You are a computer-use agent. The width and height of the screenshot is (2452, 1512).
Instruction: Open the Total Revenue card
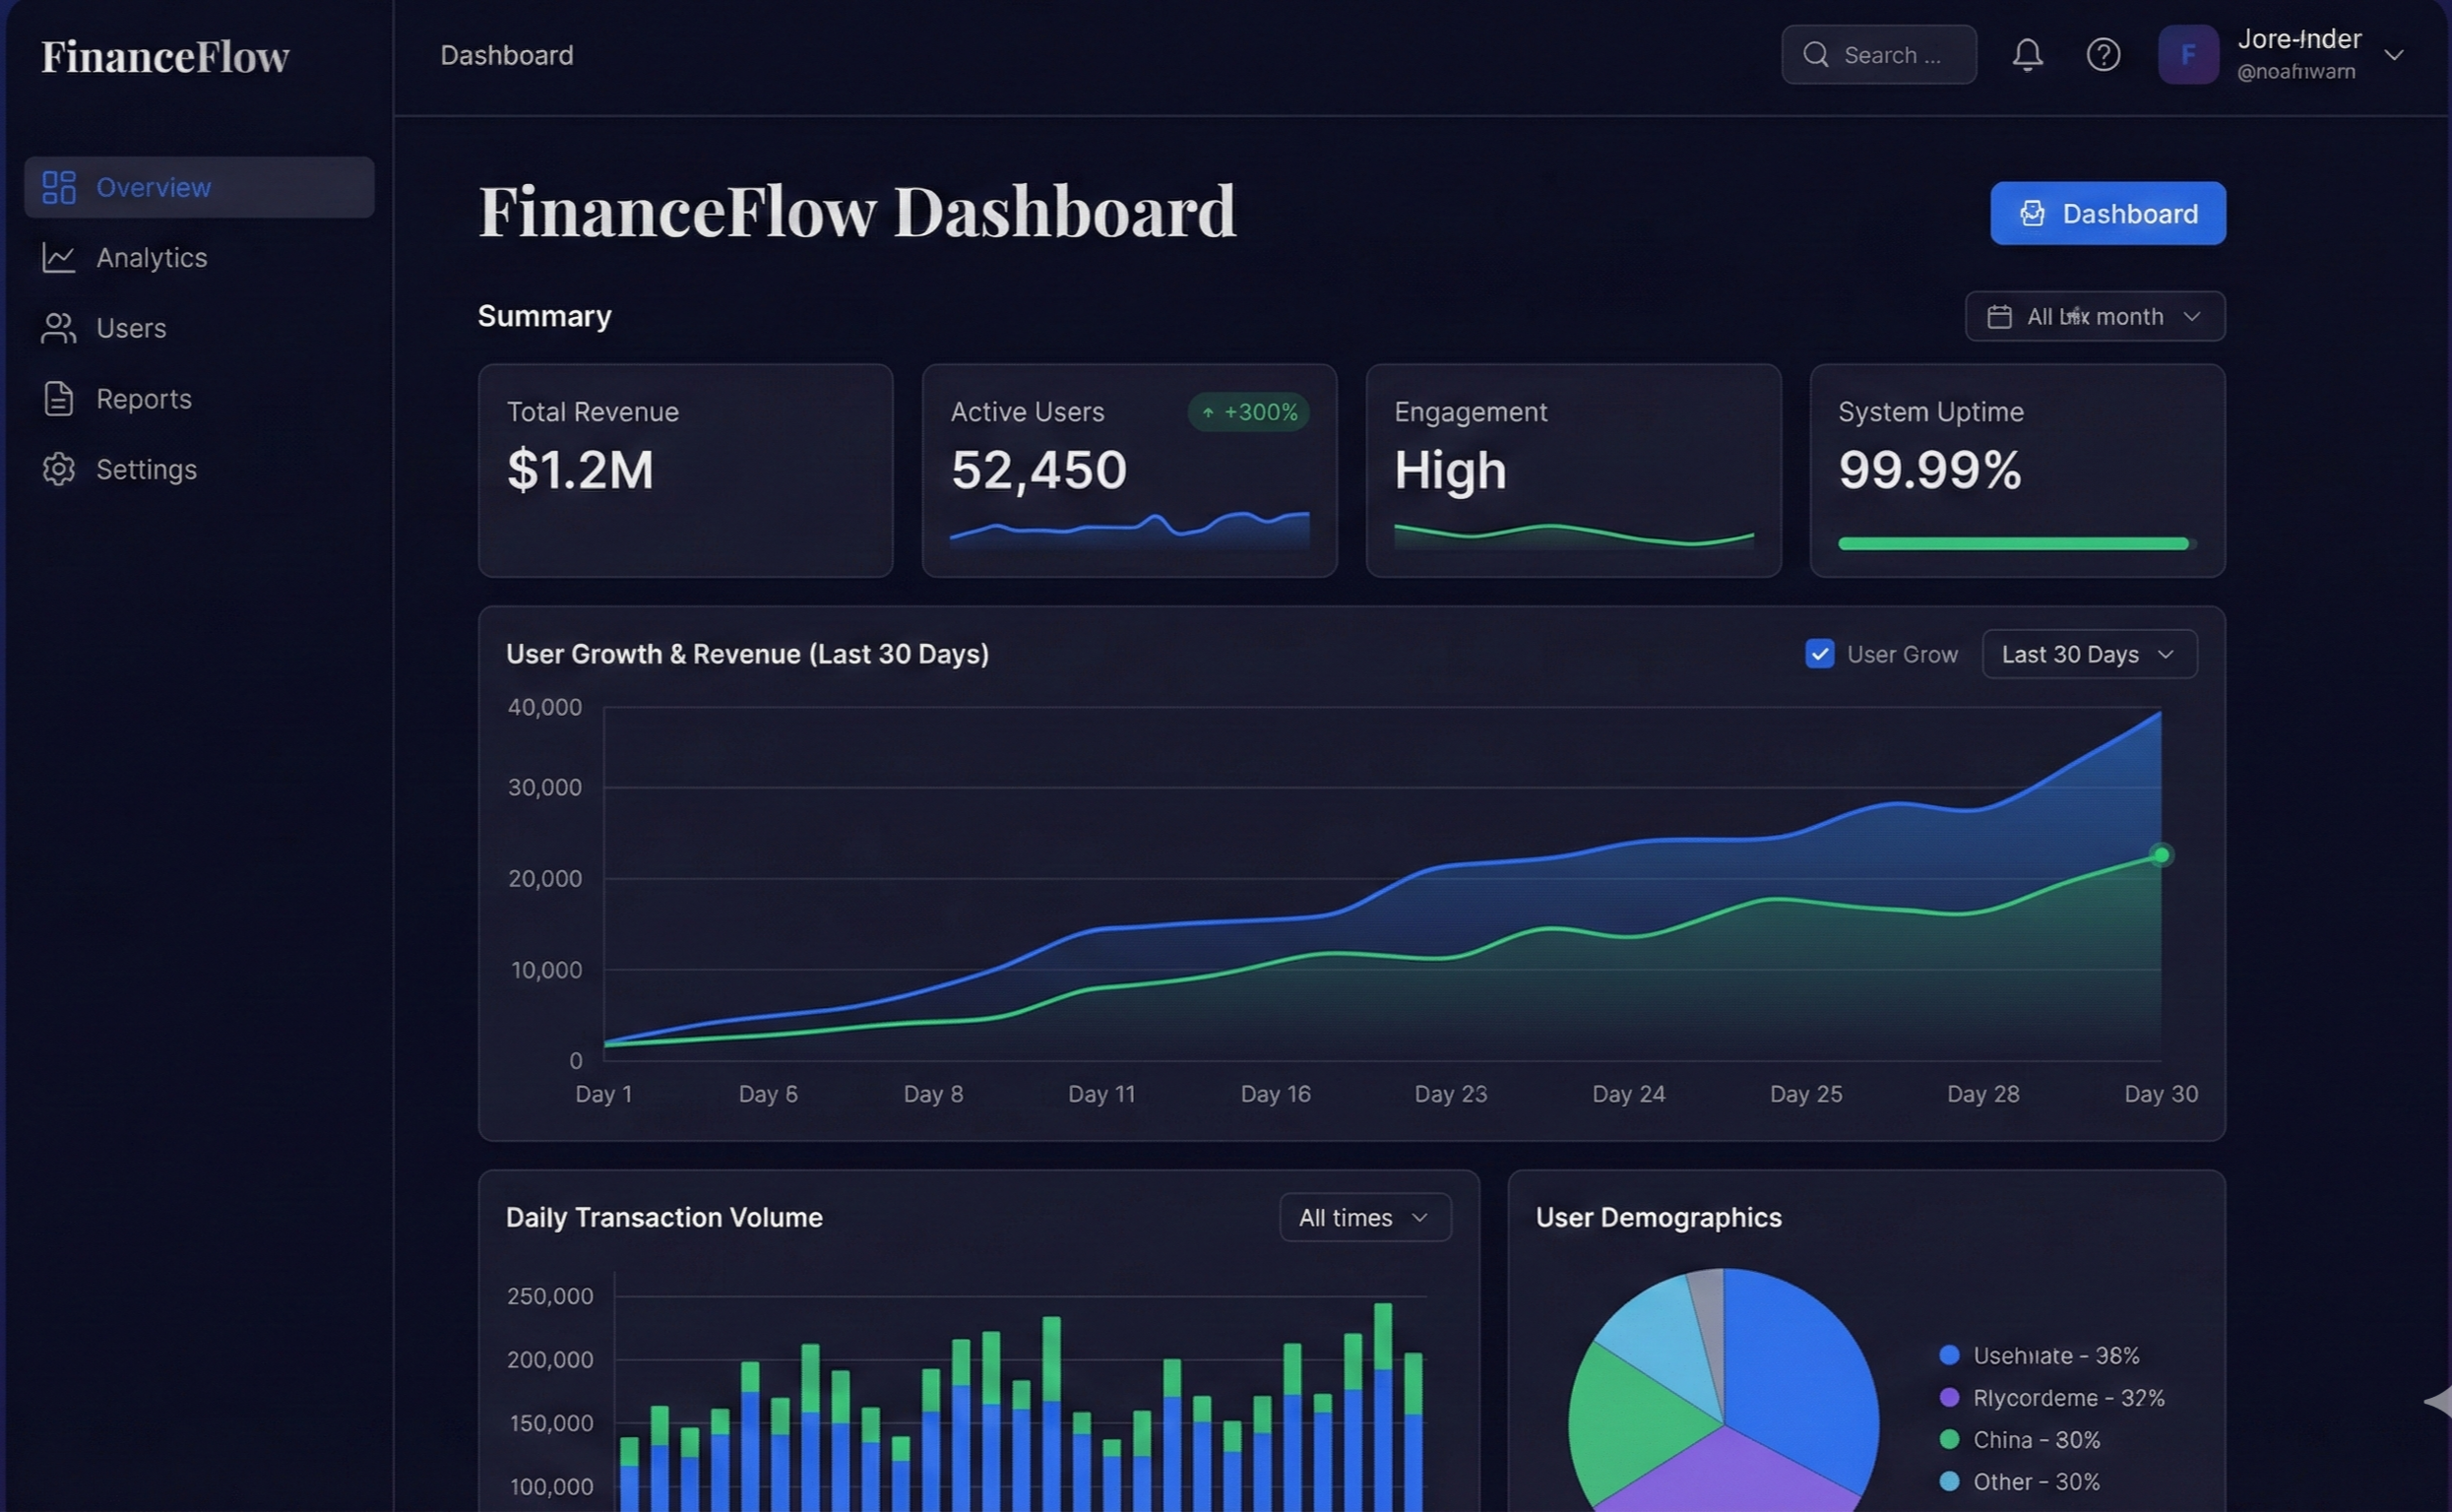coord(685,471)
